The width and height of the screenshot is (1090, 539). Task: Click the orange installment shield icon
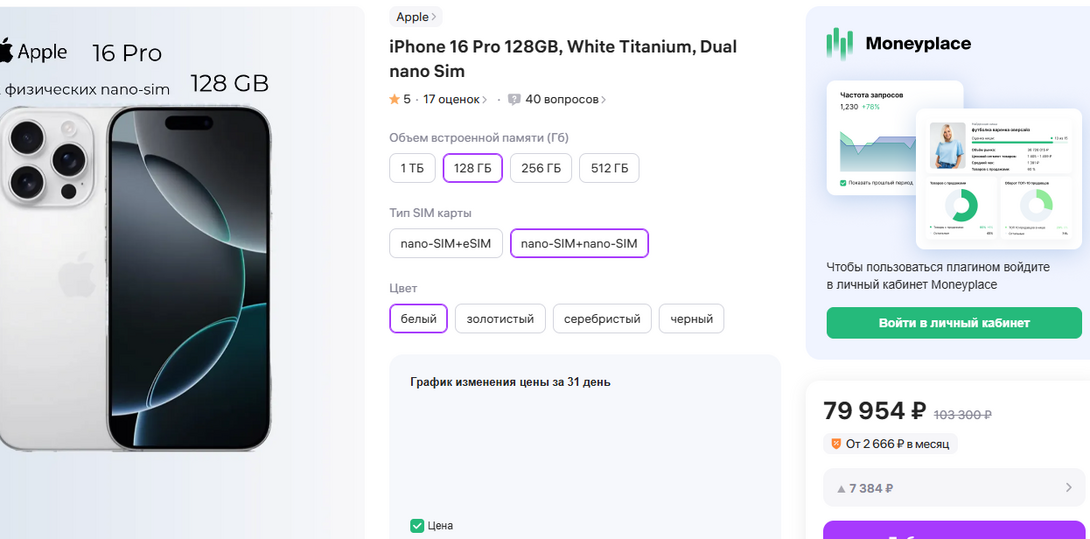(x=835, y=443)
